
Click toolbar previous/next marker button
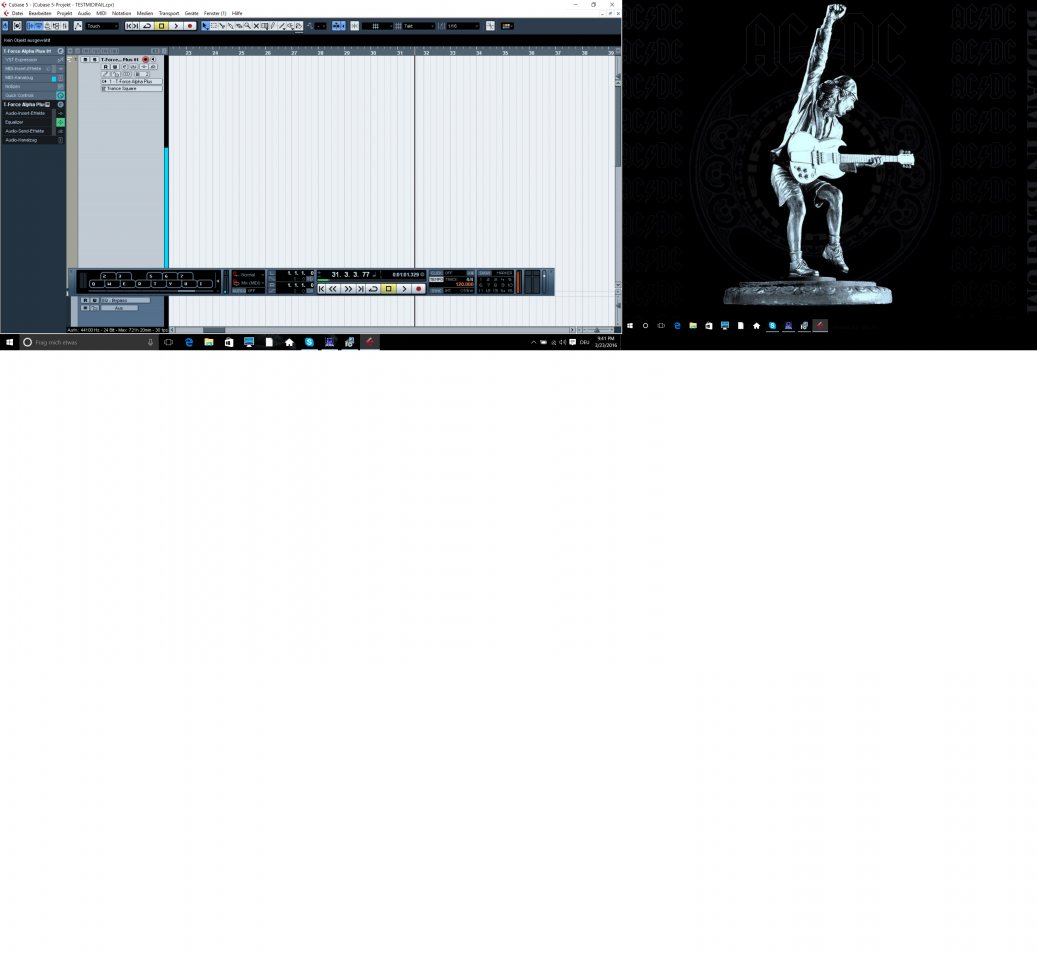point(132,26)
